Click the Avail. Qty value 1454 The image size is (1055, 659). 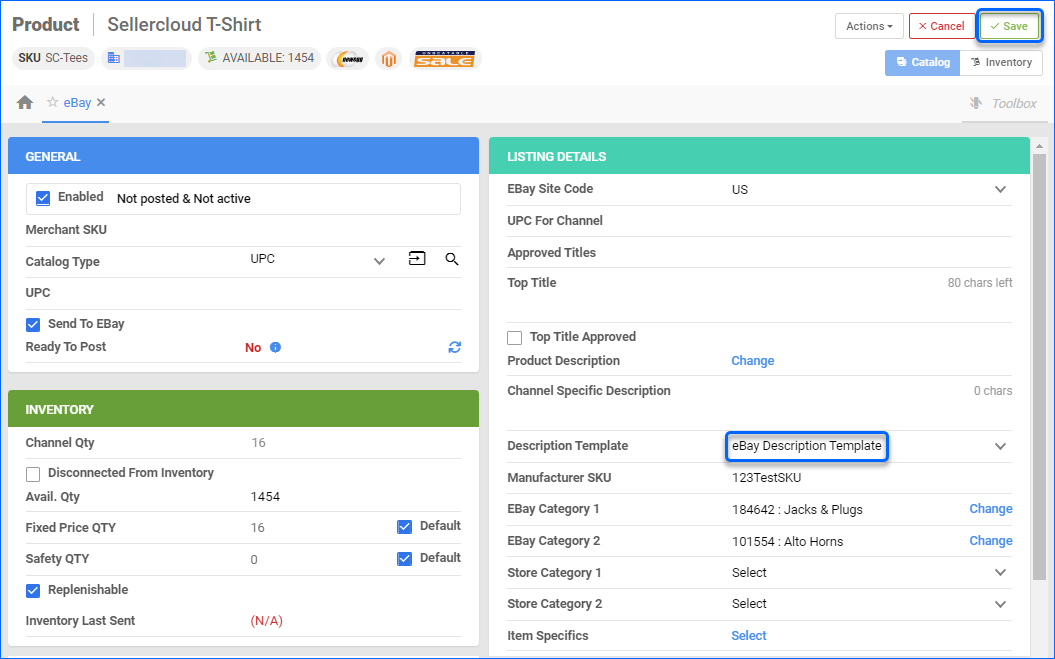pos(265,497)
